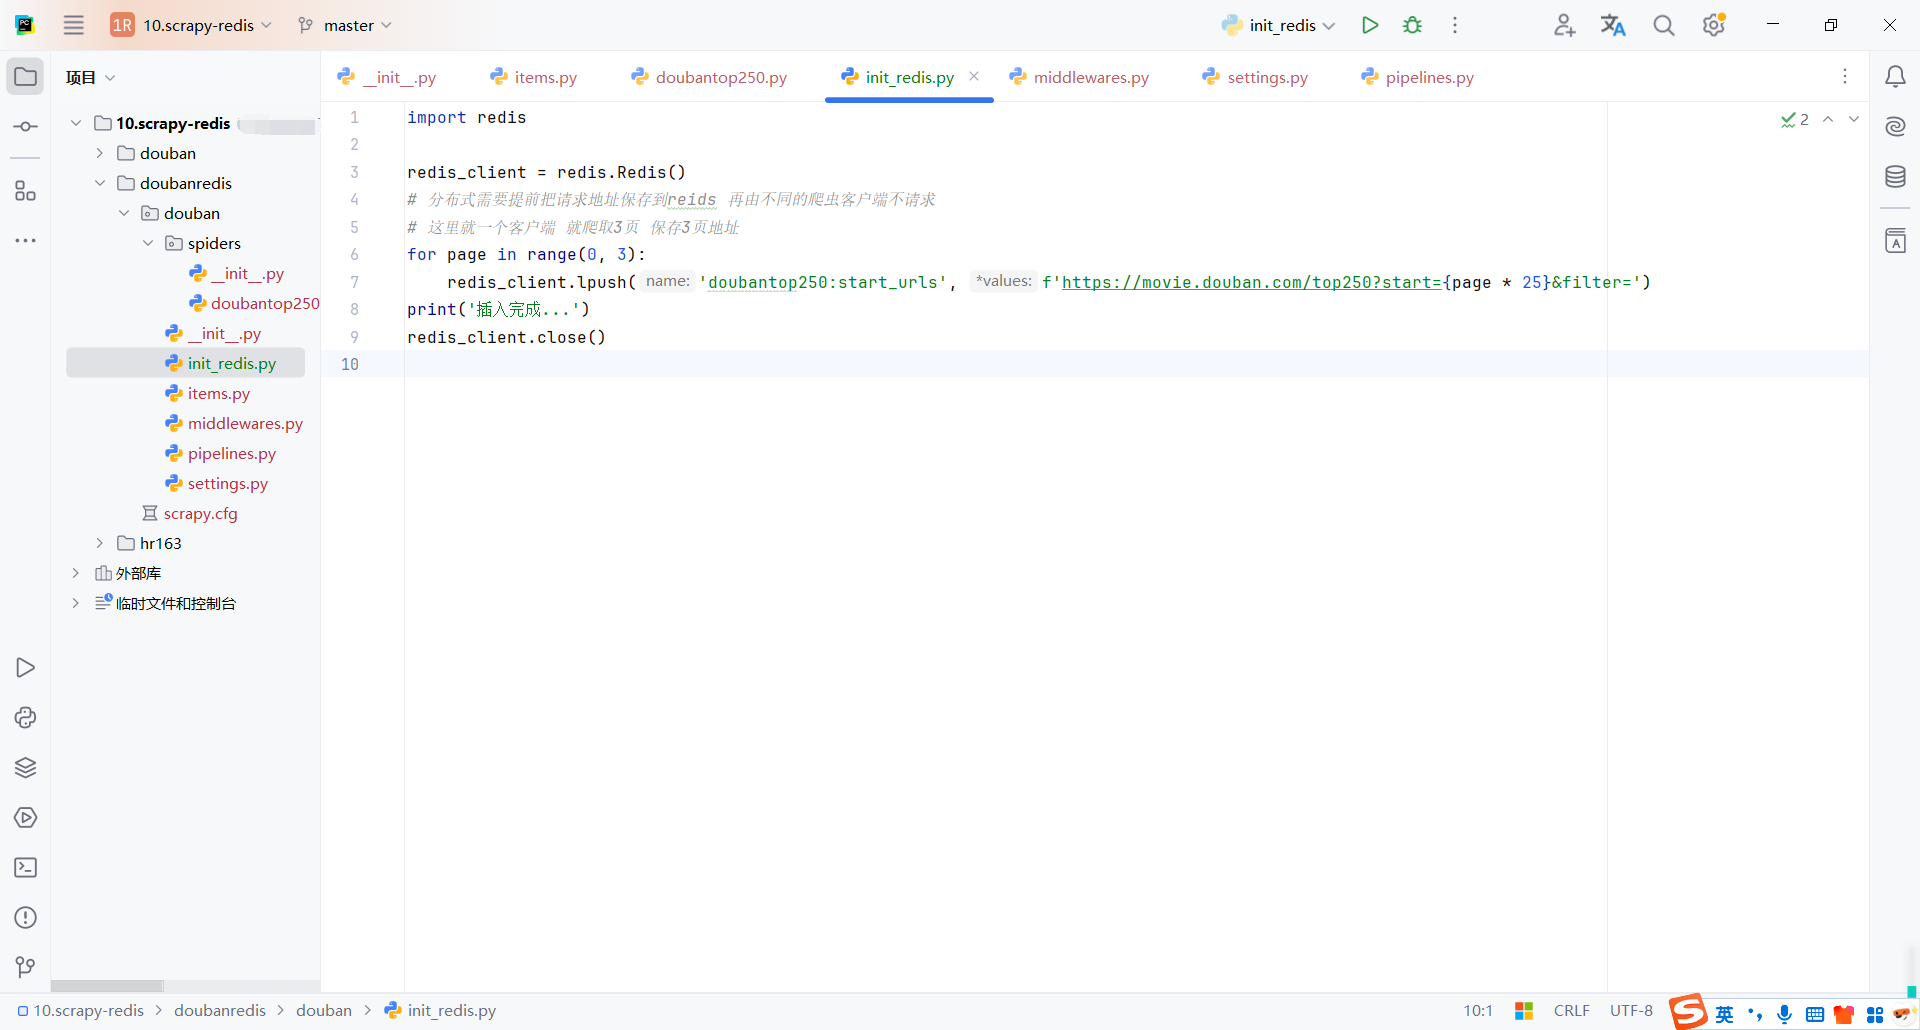Switch to the settings.py editor tab
1920x1030 pixels.
(x=1256, y=77)
